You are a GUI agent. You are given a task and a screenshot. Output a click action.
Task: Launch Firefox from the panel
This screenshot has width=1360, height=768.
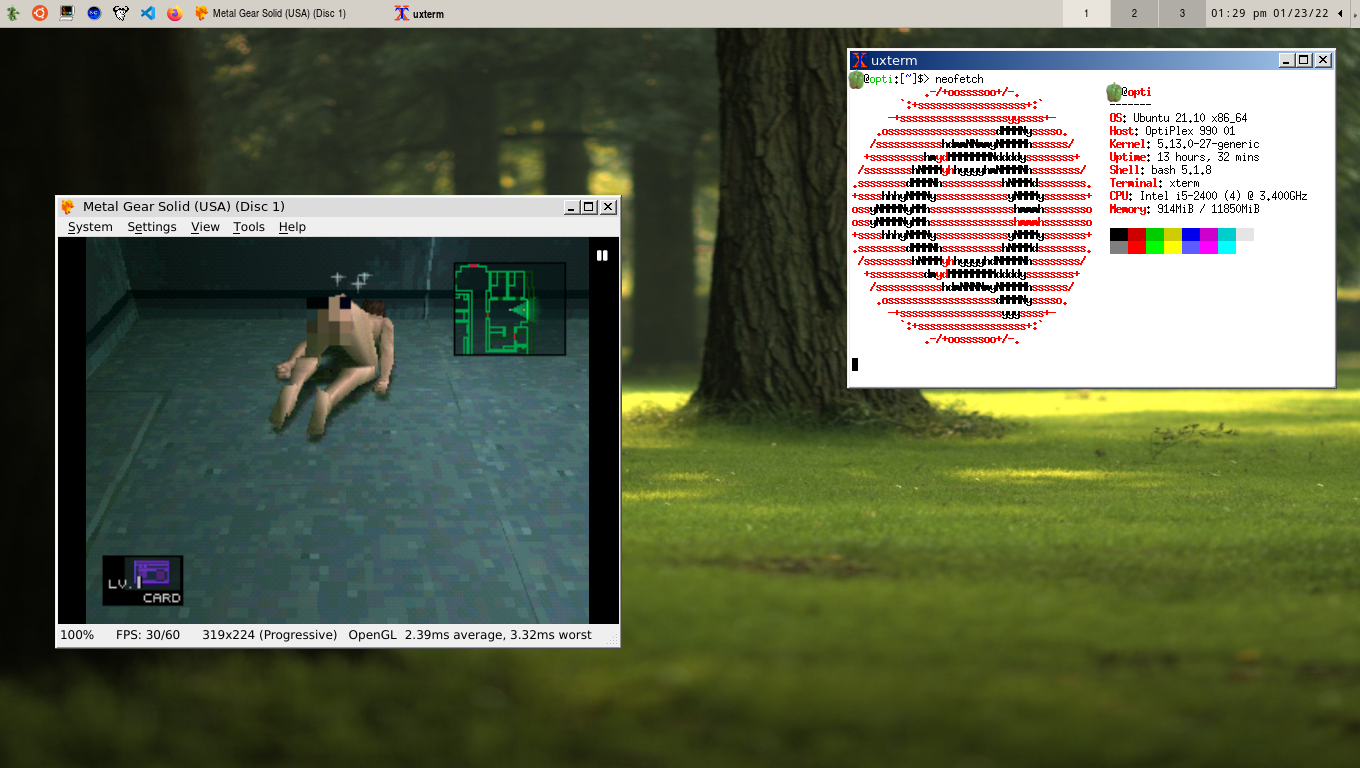click(174, 13)
